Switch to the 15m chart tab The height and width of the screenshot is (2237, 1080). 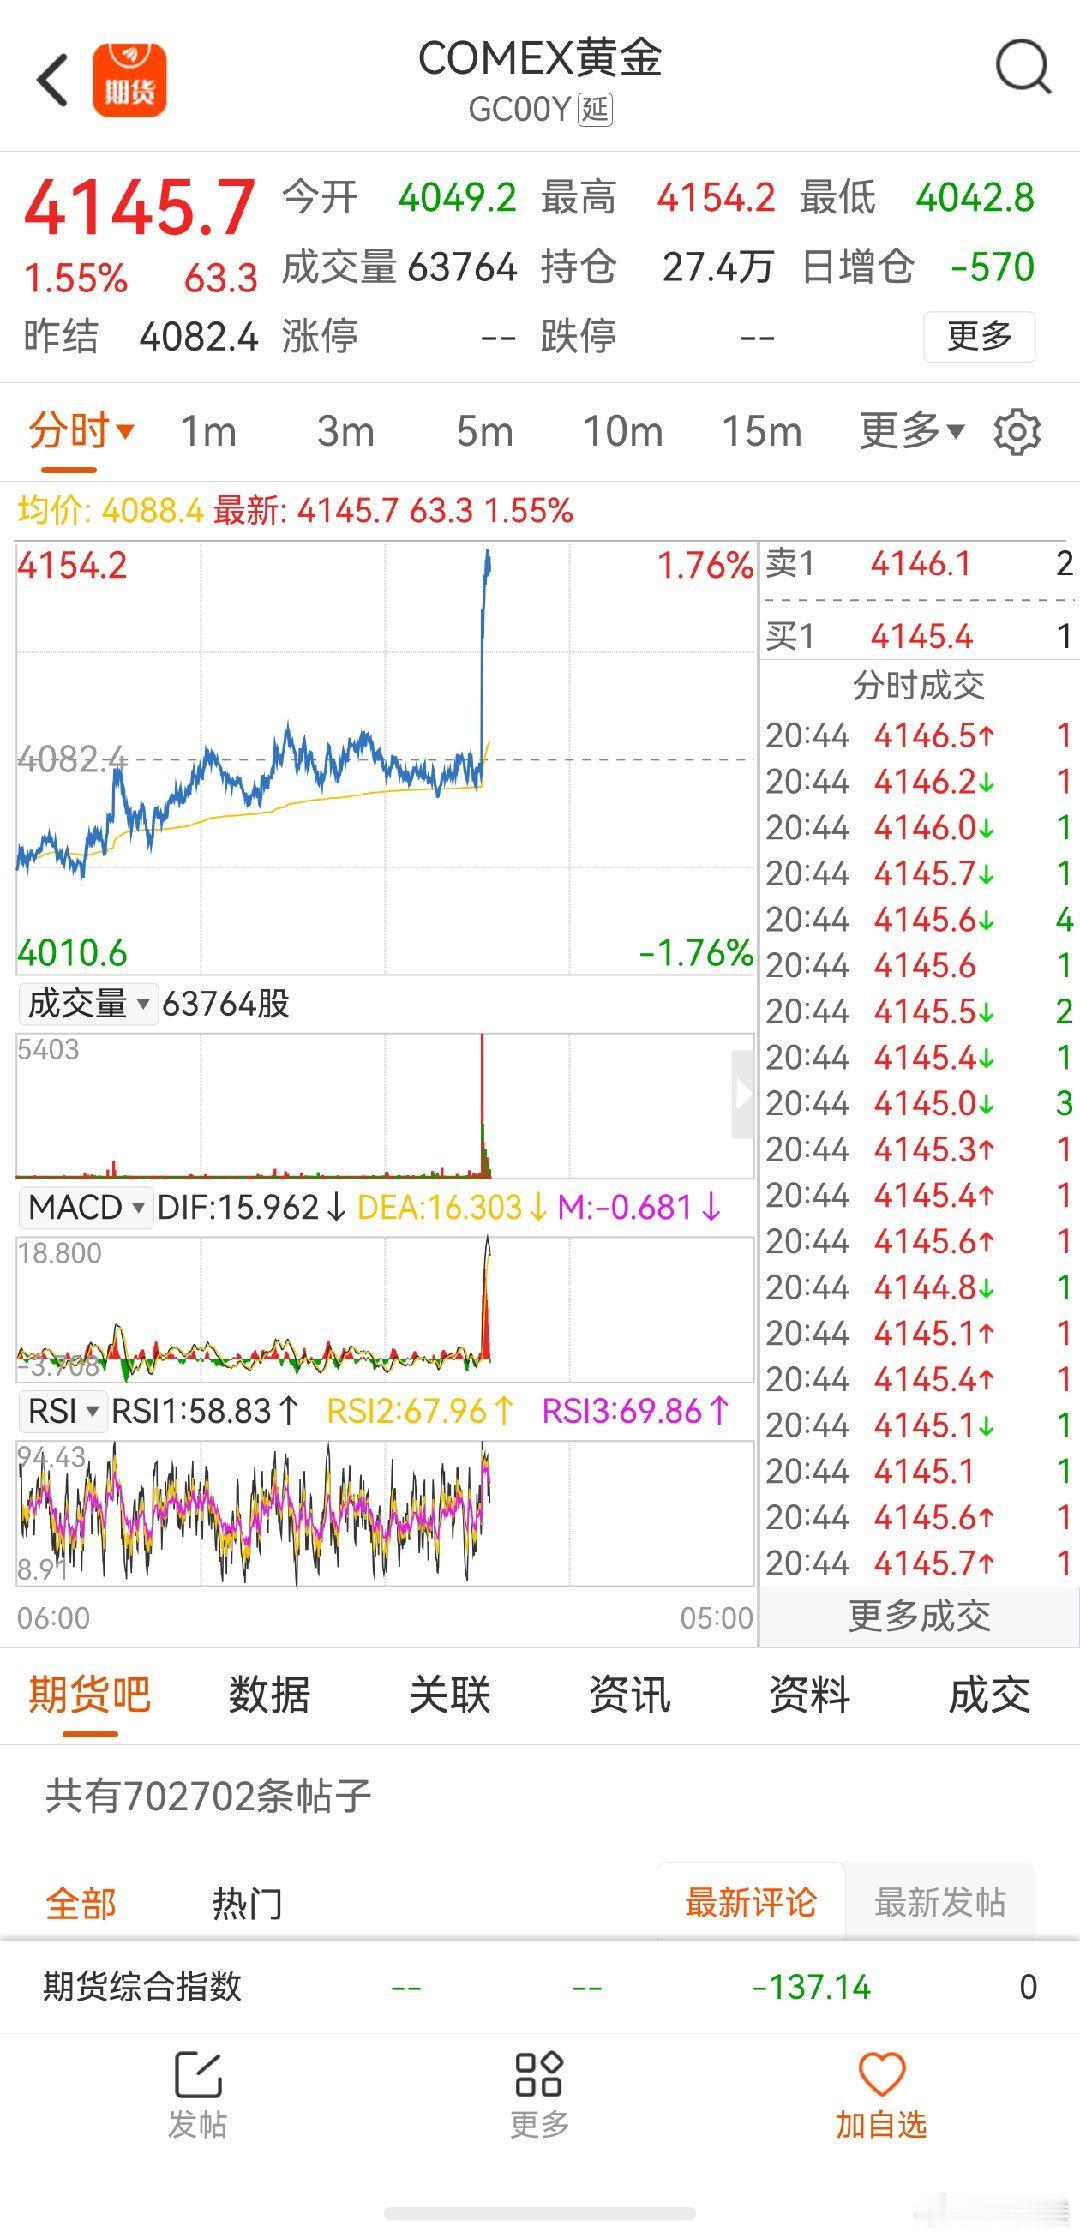(762, 432)
